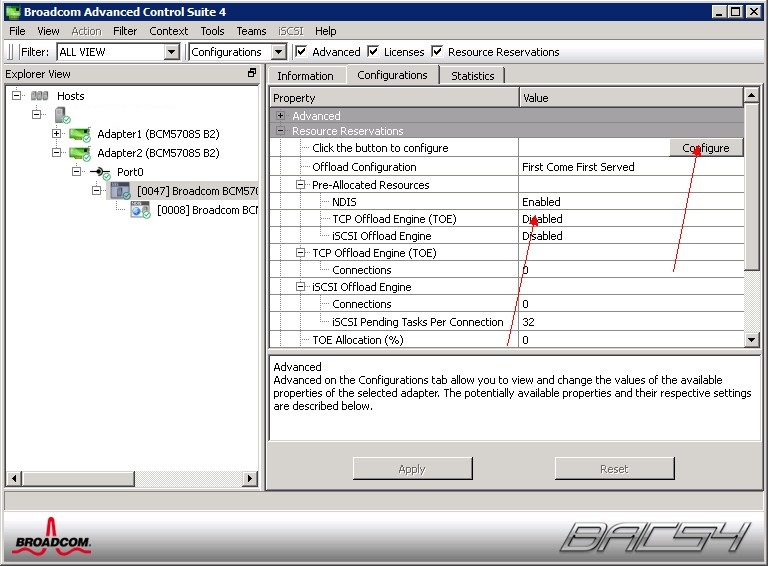
Task: Select the [0008] Broadcom iSCSI device icon
Action: coord(140,210)
